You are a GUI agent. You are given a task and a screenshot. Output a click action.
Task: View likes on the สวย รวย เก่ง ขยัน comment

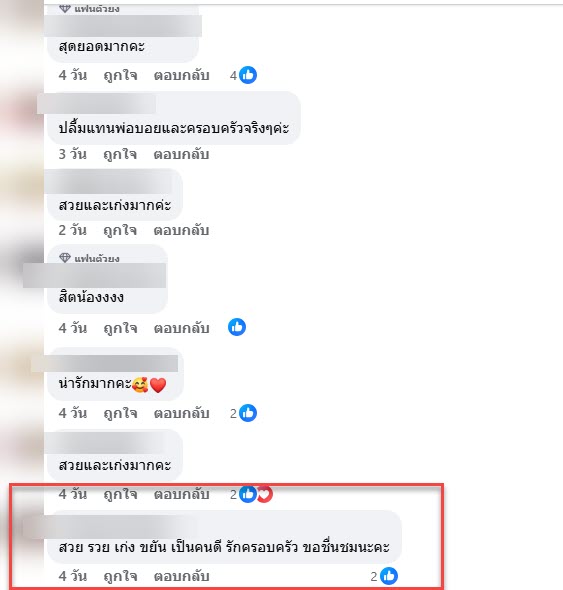384,576
